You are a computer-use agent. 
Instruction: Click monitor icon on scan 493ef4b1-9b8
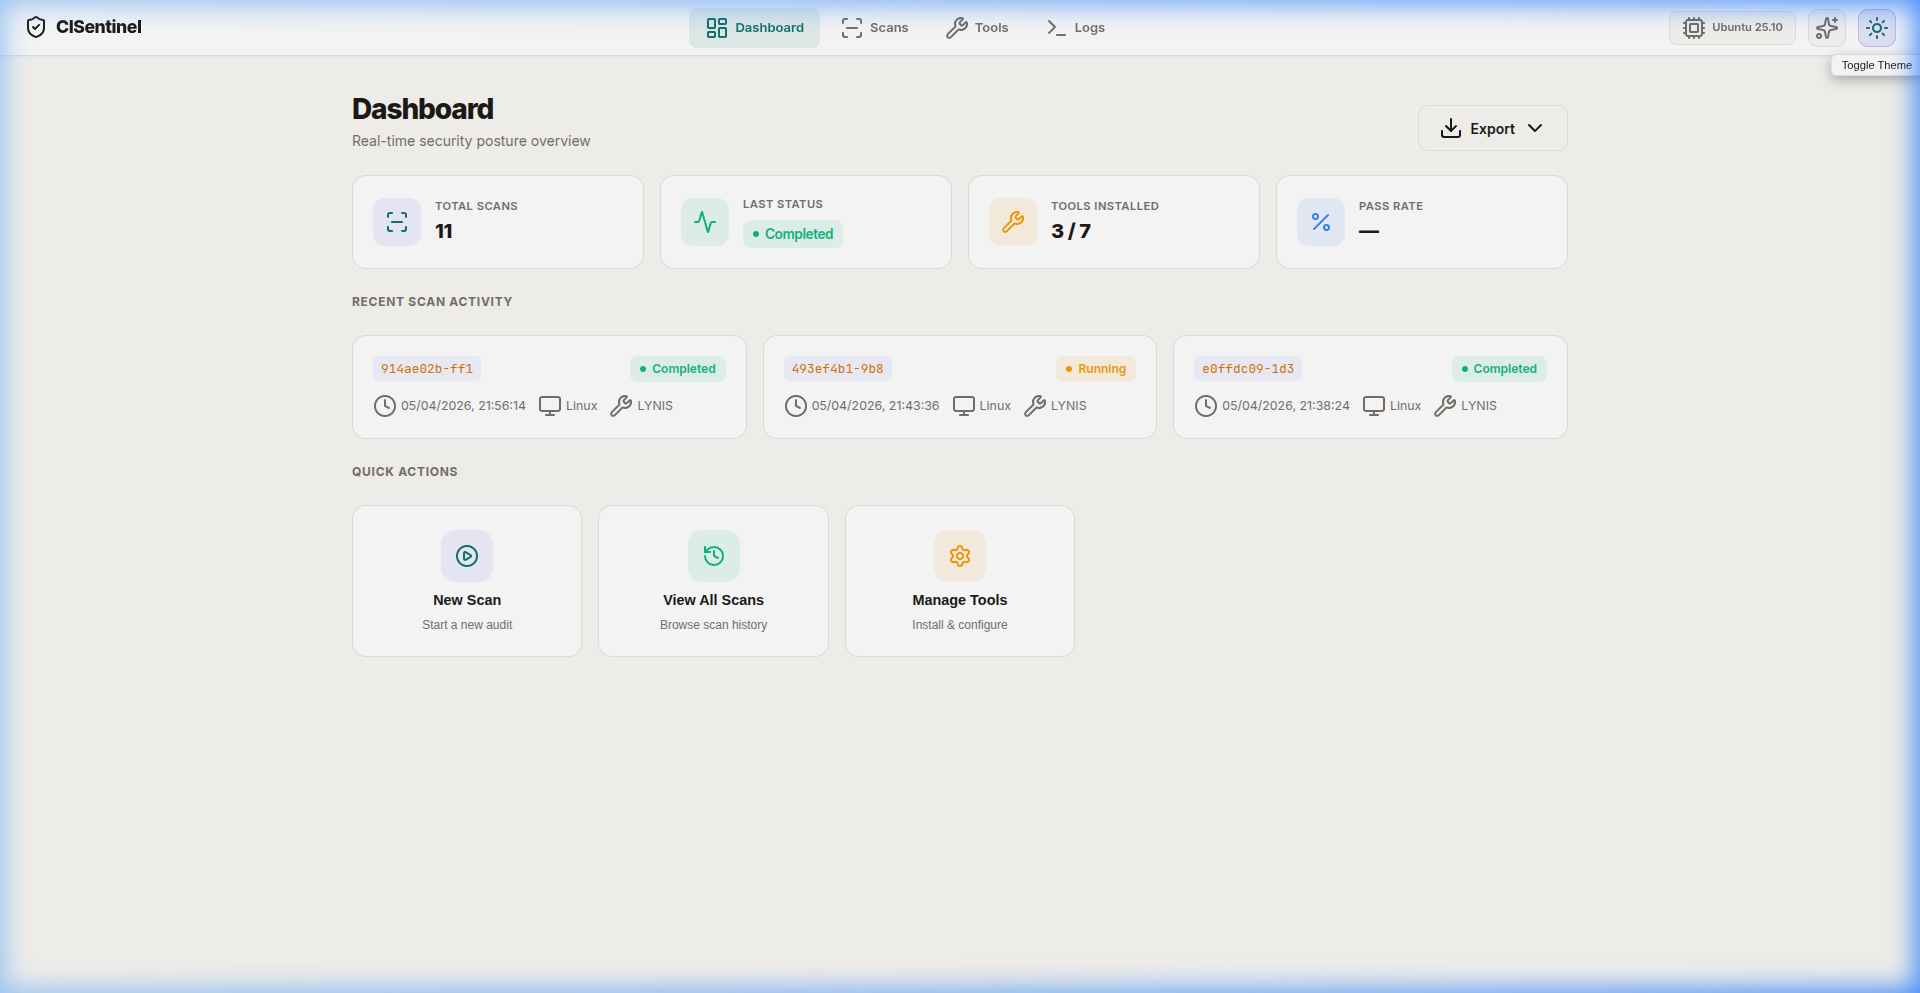[964, 406]
